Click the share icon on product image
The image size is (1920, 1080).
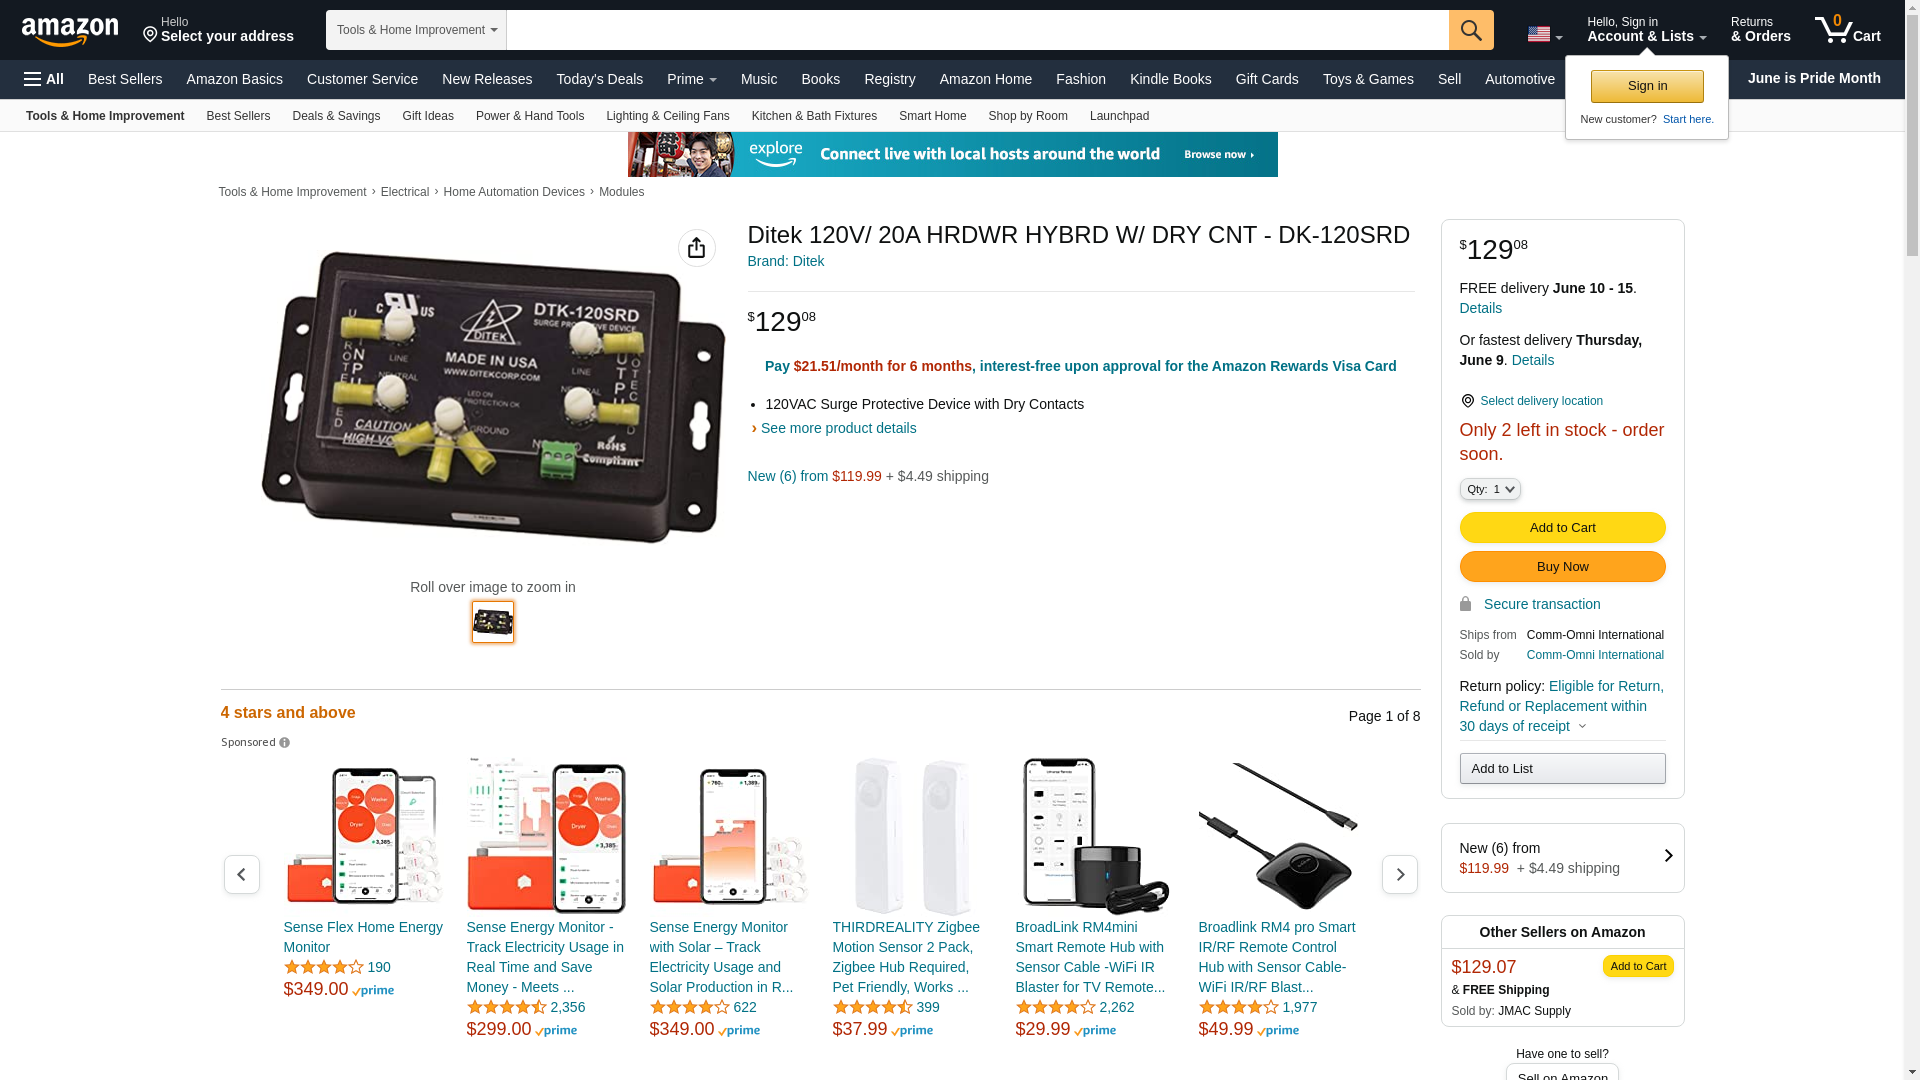697,248
